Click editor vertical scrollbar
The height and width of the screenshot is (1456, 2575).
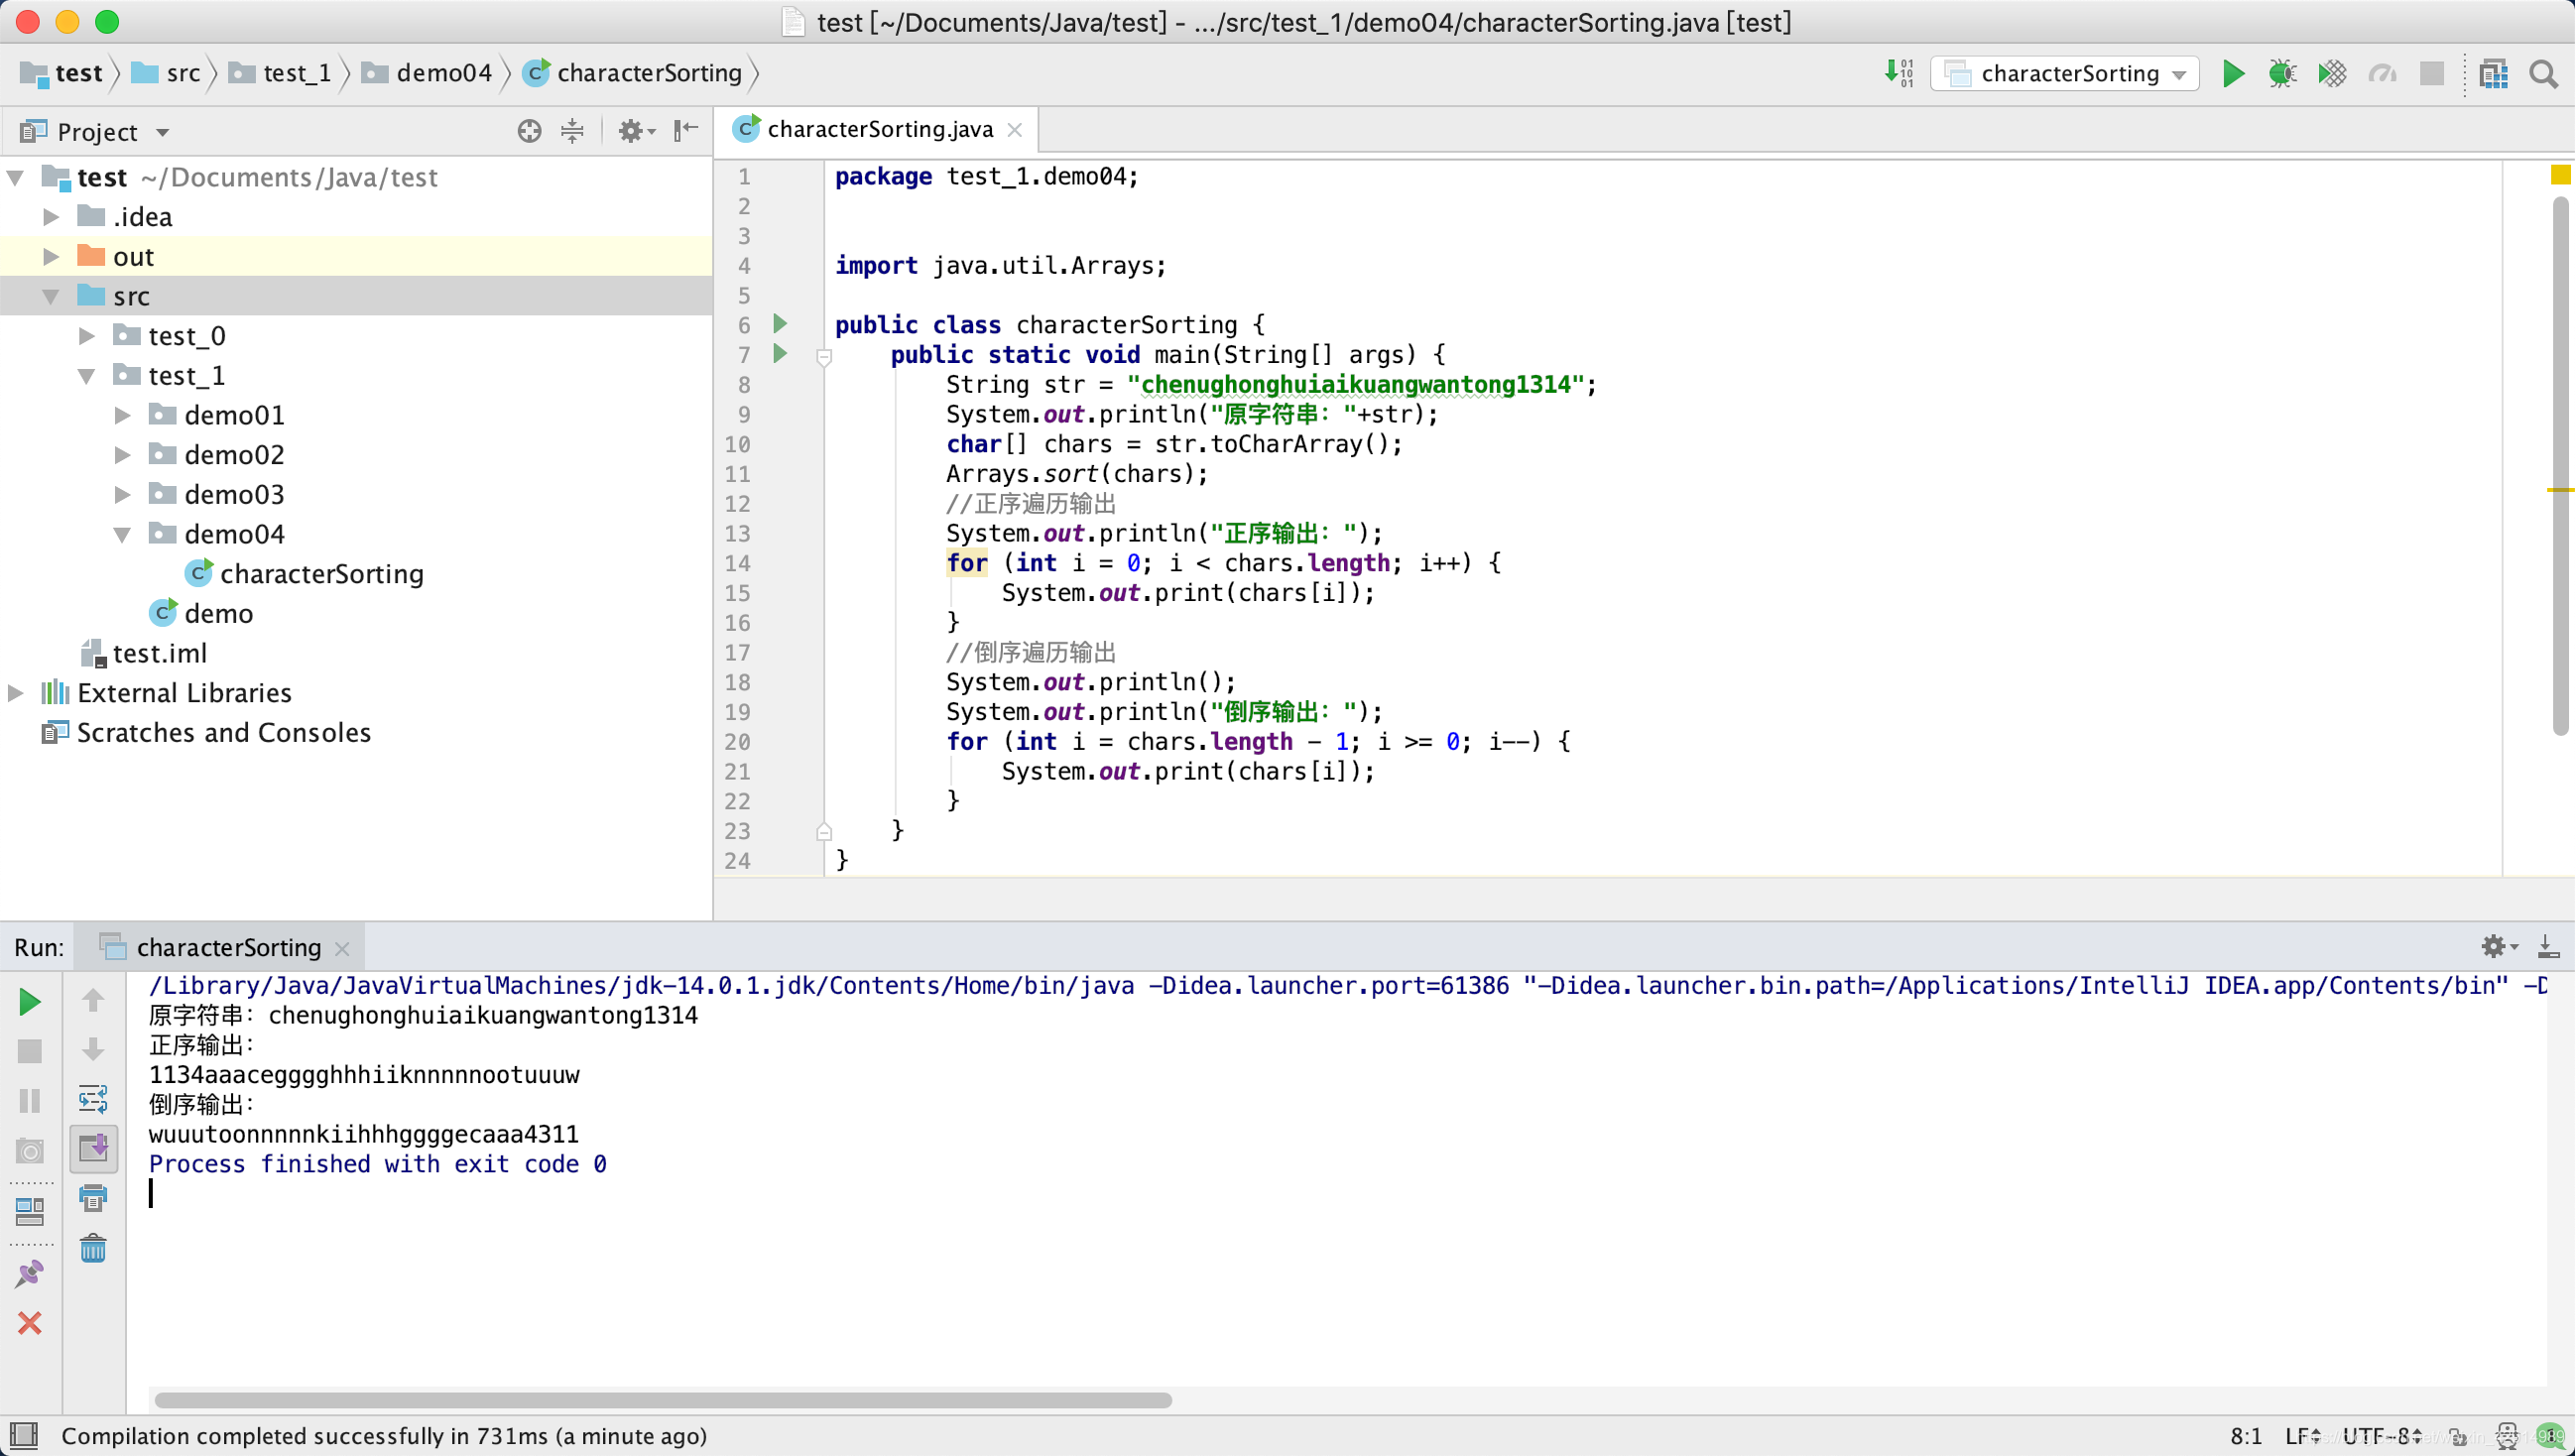click(x=2561, y=465)
